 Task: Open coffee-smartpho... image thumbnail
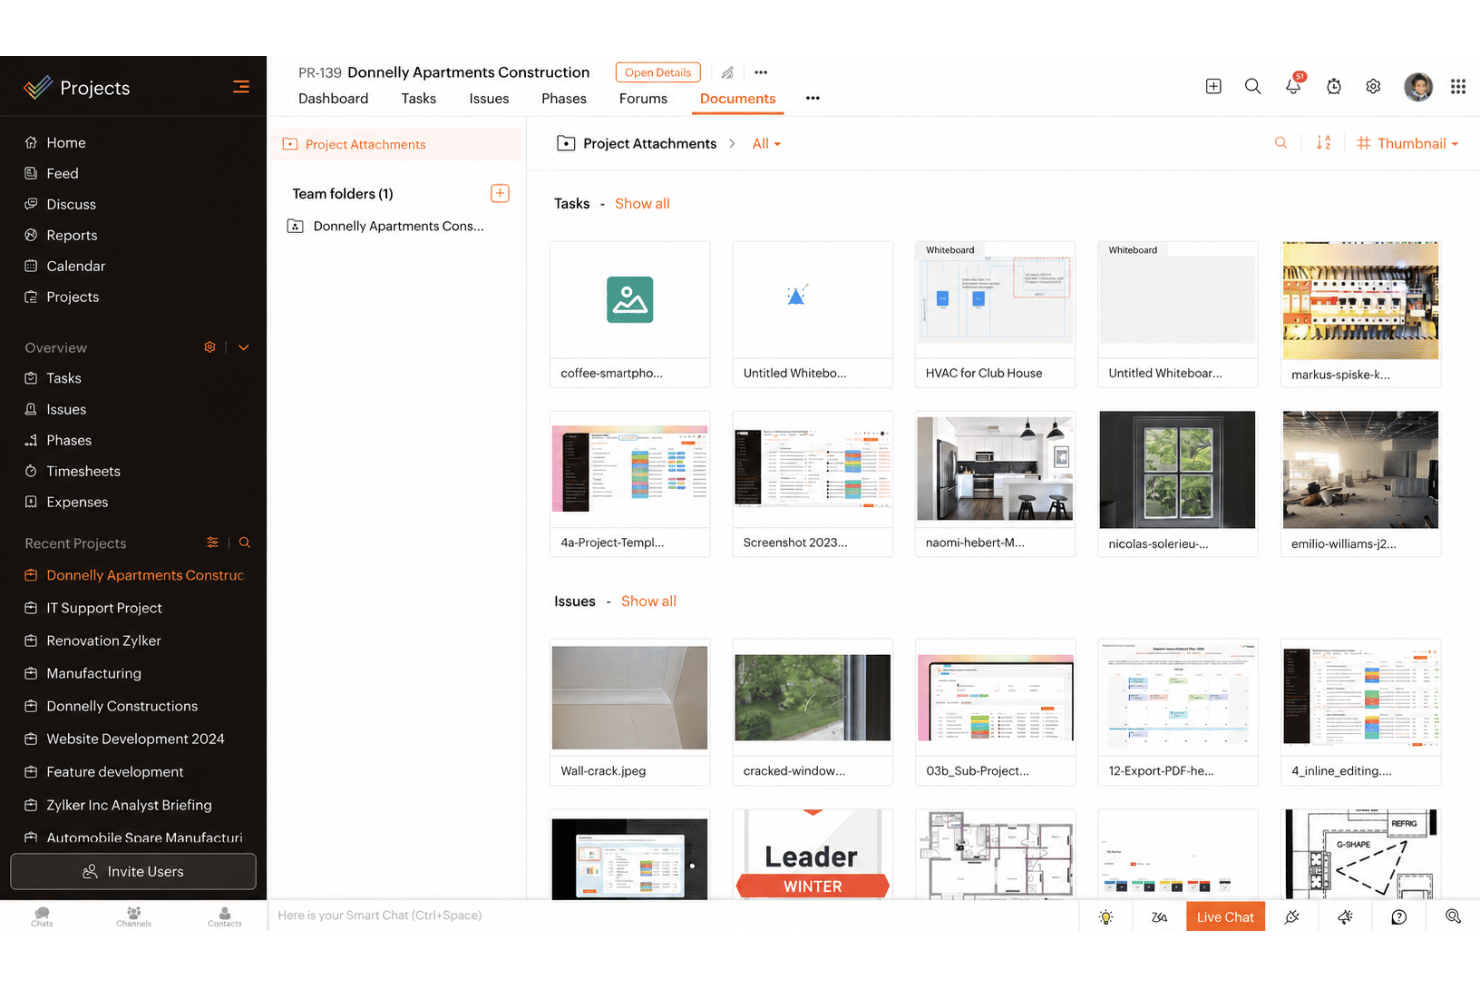coord(629,314)
